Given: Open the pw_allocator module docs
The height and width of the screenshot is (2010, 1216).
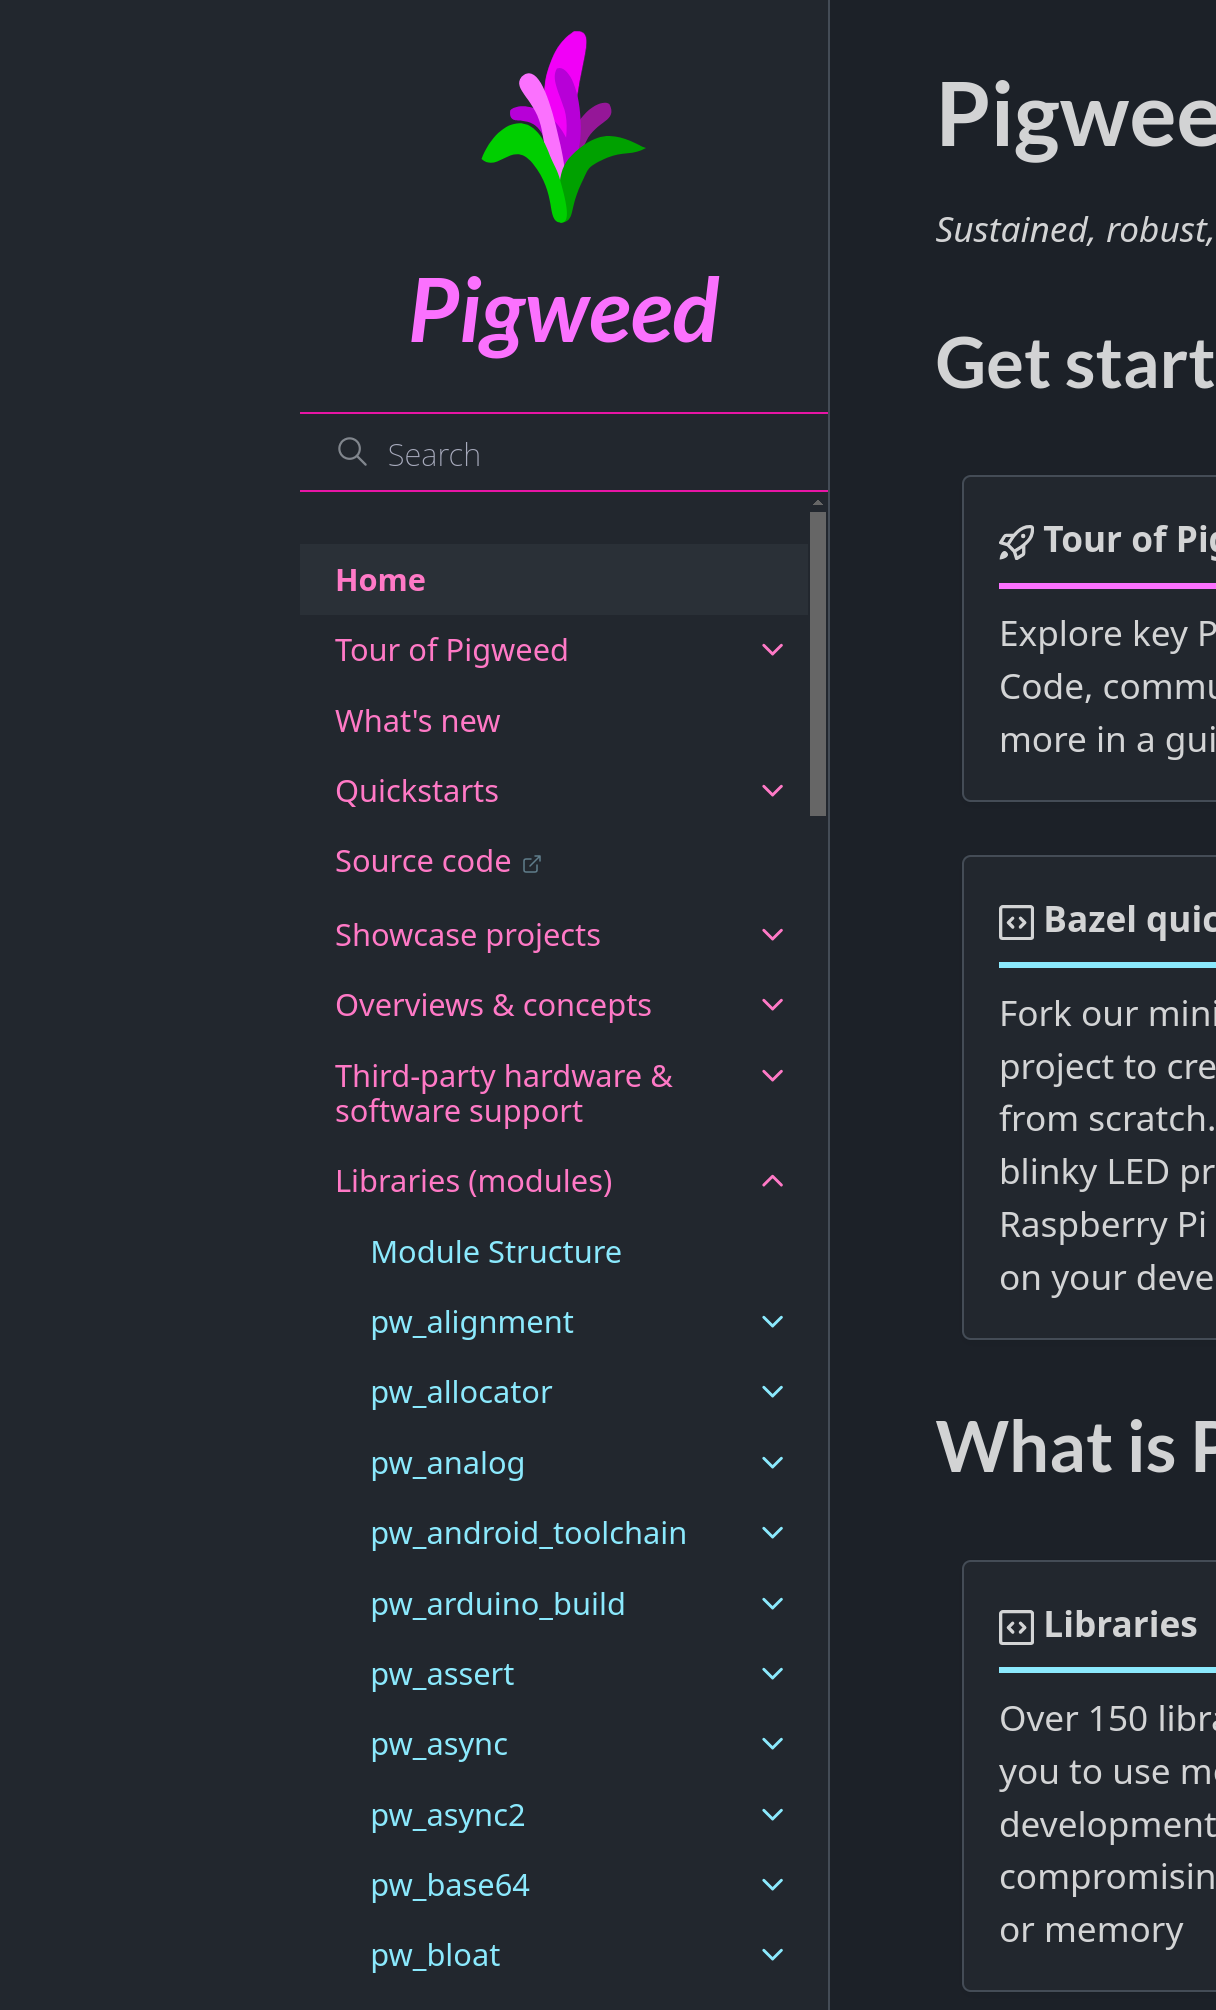Looking at the screenshot, I should coord(461,1392).
